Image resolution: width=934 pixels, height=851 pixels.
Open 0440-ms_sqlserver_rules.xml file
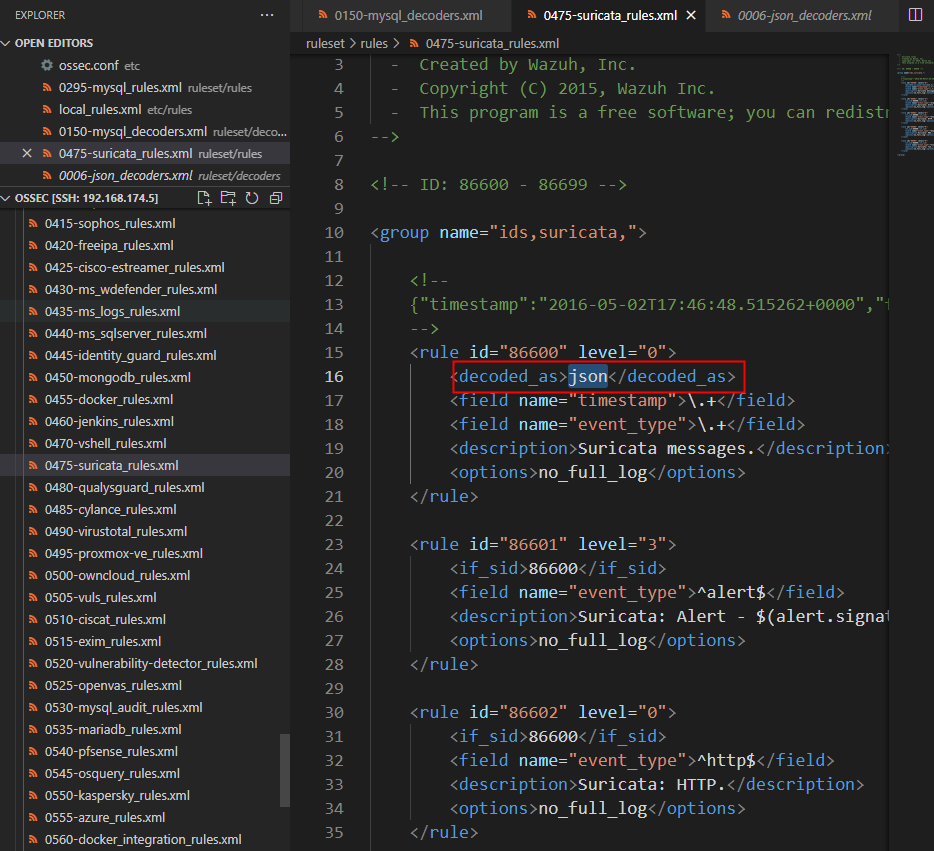pos(145,333)
